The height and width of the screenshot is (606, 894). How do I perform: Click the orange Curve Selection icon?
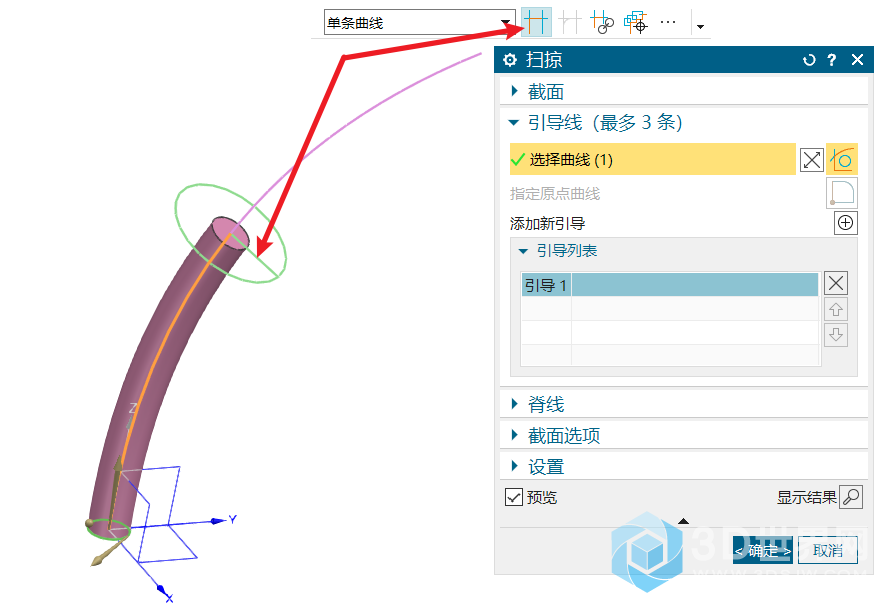click(x=842, y=159)
